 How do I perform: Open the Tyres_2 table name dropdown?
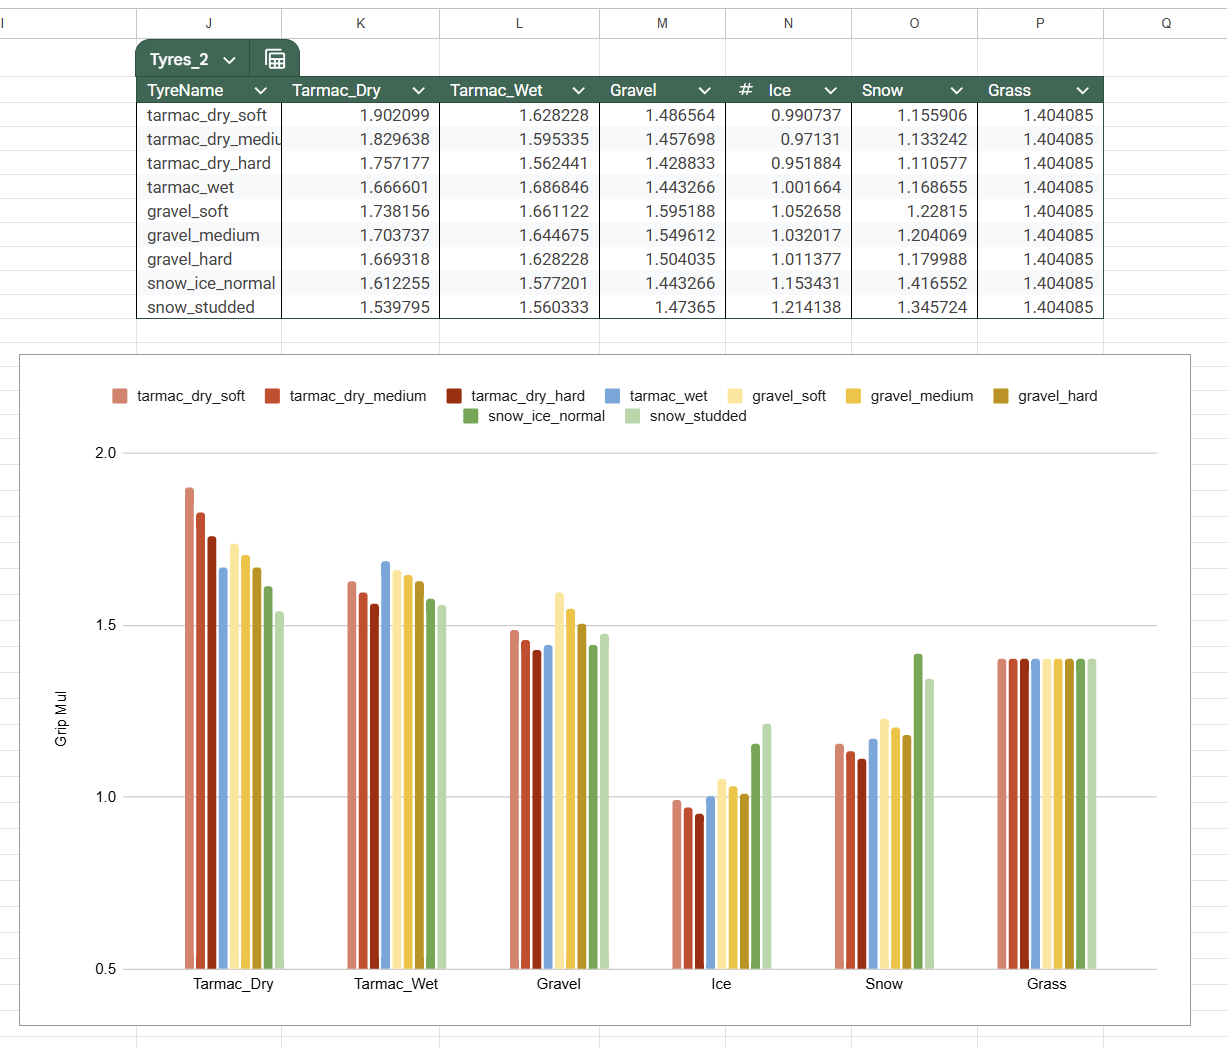pyautogui.click(x=230, y=60)
